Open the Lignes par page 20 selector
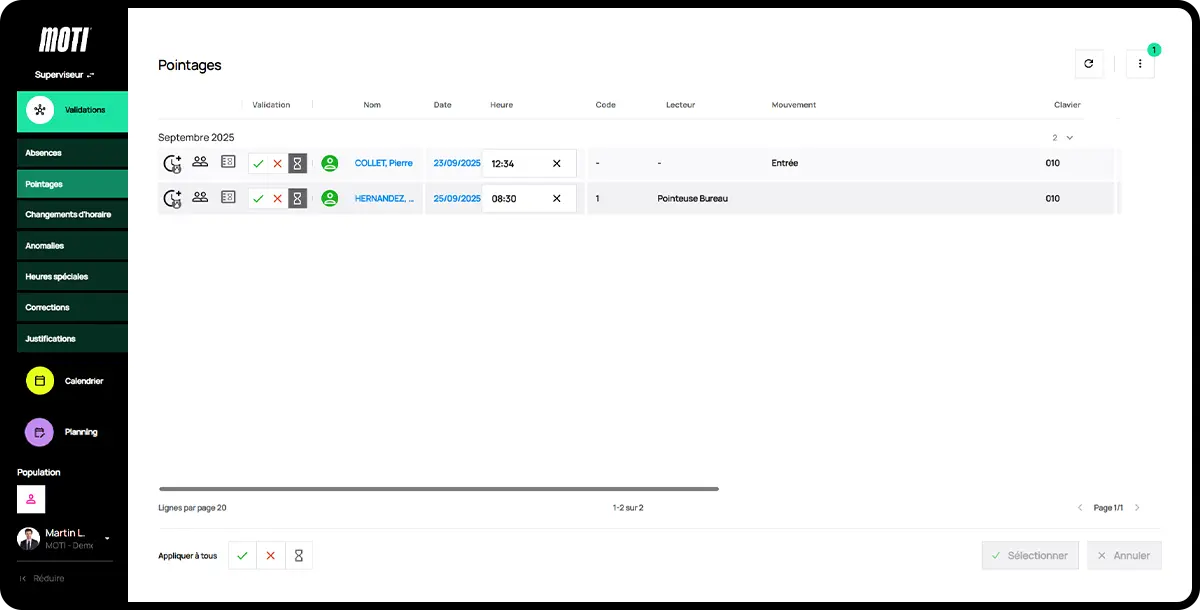Image resolution: width=1200 pixels, height=610 pixels. 192,508
